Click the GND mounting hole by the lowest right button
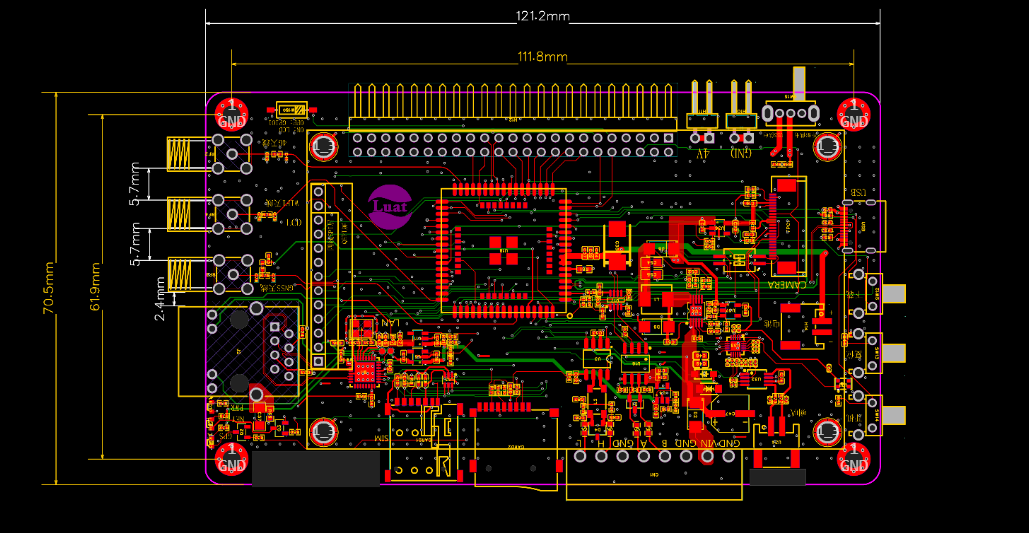 coord(853,458)
